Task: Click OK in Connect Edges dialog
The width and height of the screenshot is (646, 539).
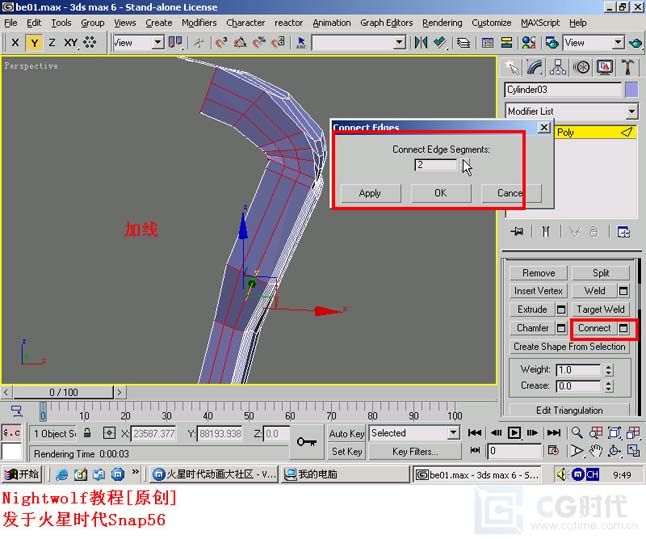Action: 440,193
